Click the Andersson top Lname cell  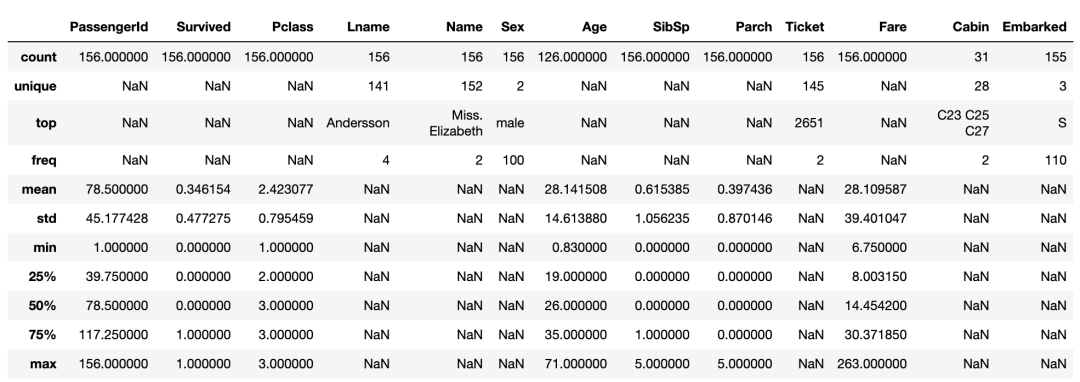[358, 123]
